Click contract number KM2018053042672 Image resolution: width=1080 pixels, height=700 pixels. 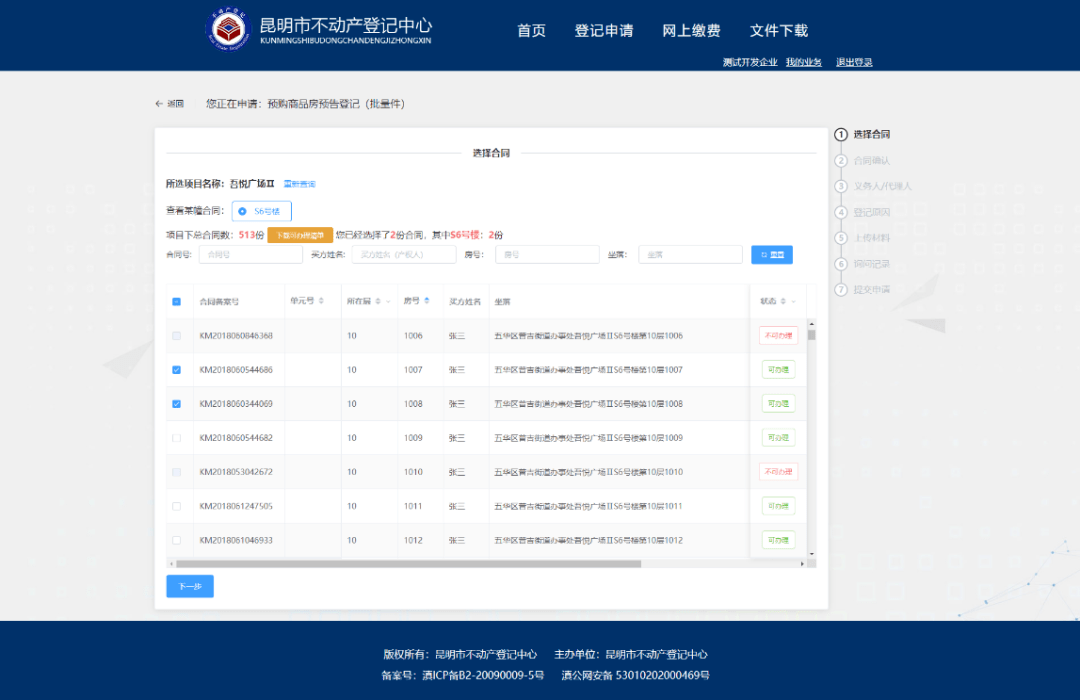click(236, 472)
